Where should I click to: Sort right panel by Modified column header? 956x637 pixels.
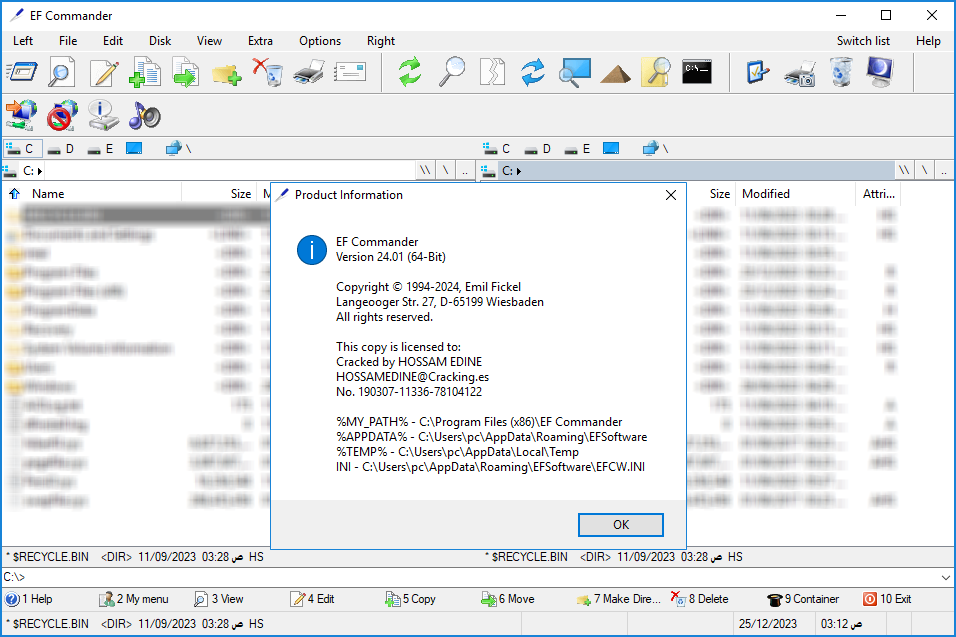click(x=795, y=194)
